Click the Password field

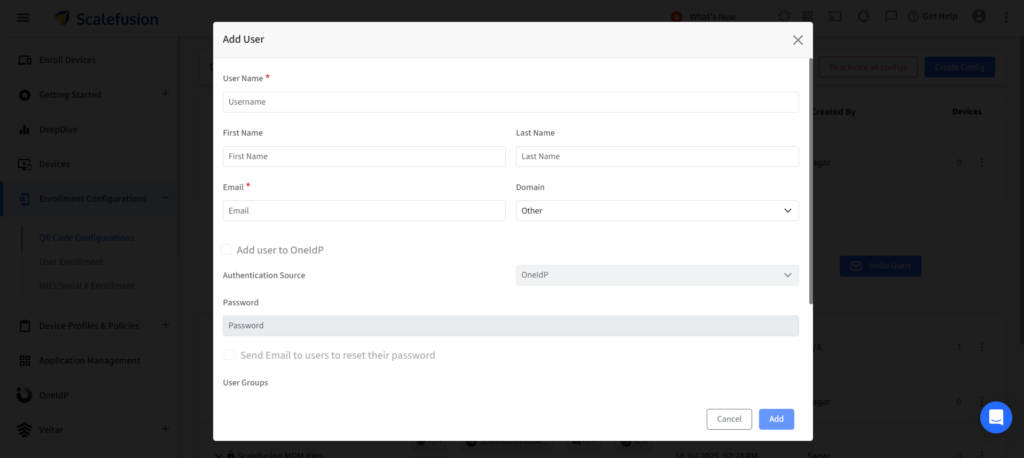tap(511, 325)
